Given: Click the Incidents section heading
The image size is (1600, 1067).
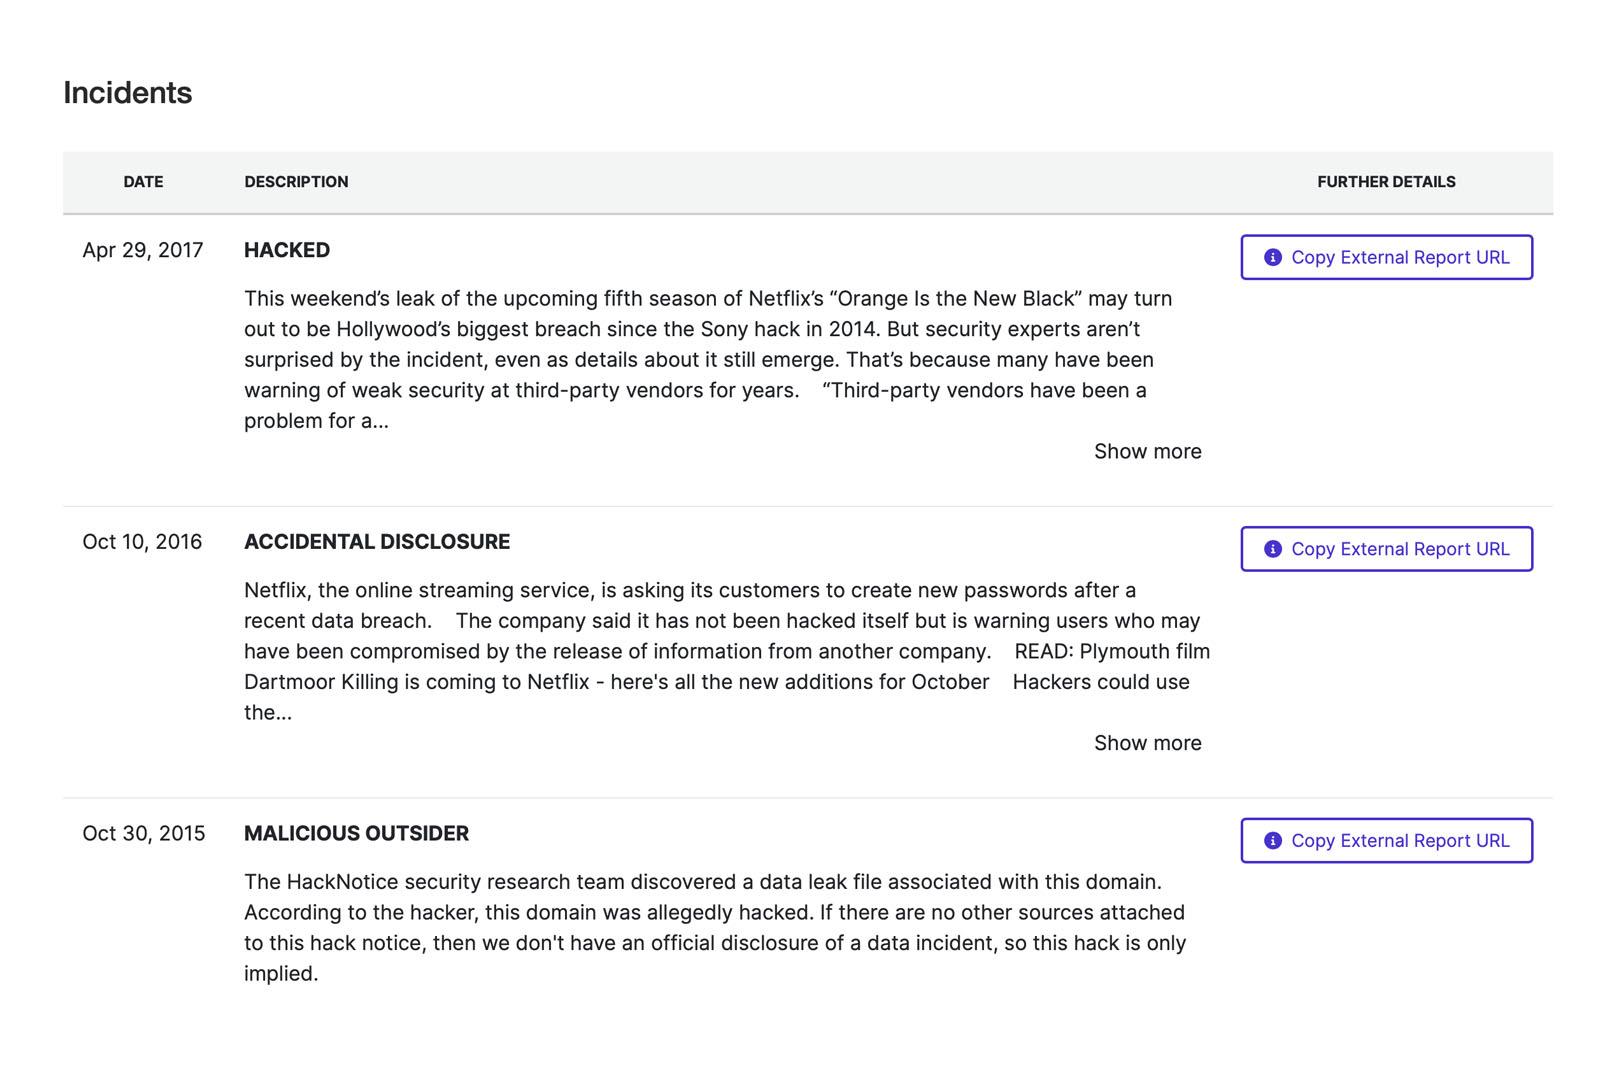Looking at the screenshot, I should tap(128, 92).
